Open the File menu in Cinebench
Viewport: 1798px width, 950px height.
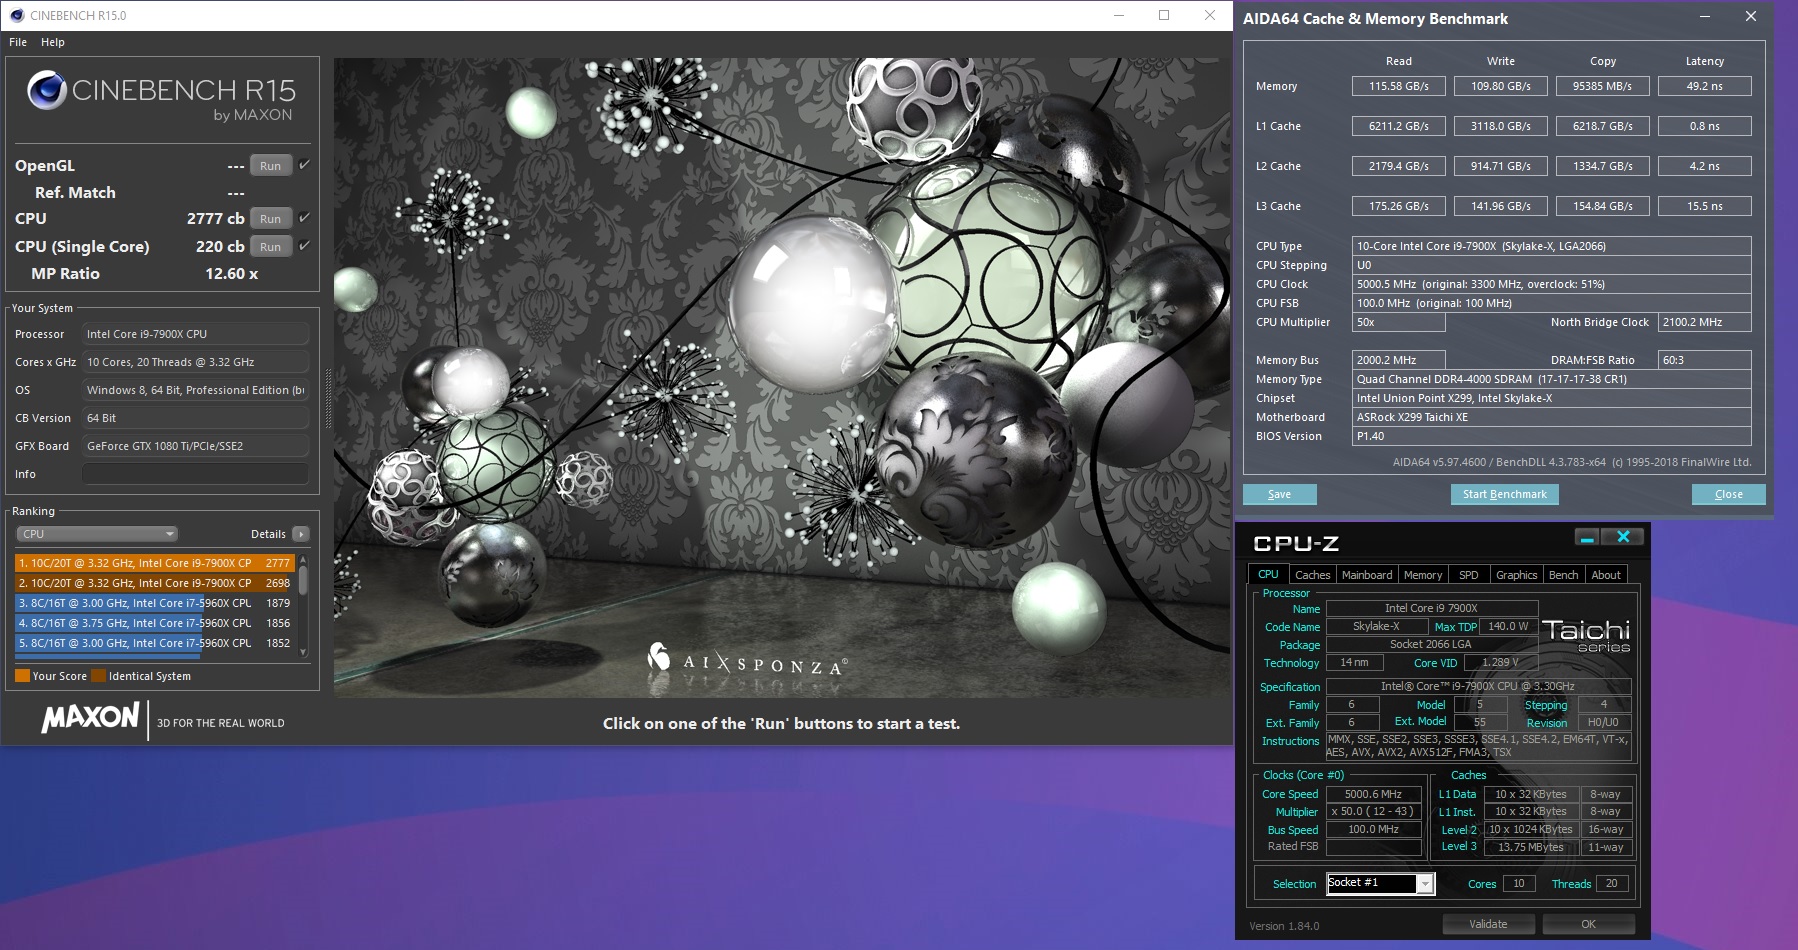18,42
